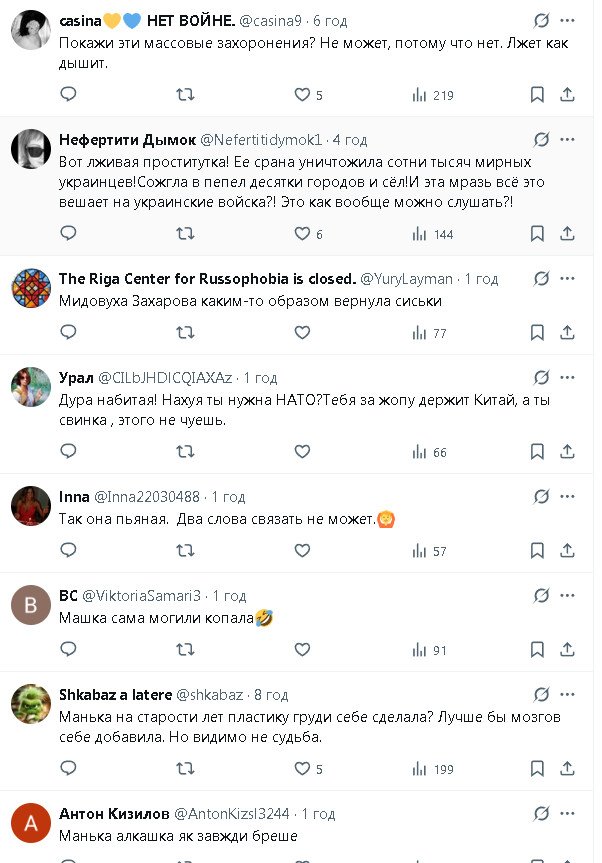Reply to Inna's comment
This screenshot has height=863, width=602.
(x=68, y=551)
